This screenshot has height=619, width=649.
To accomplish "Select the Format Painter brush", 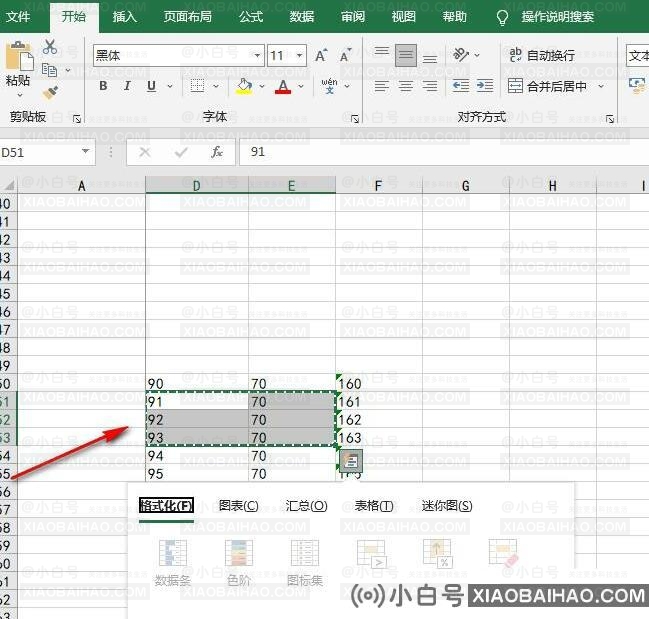I will click(x=50, y=93).
